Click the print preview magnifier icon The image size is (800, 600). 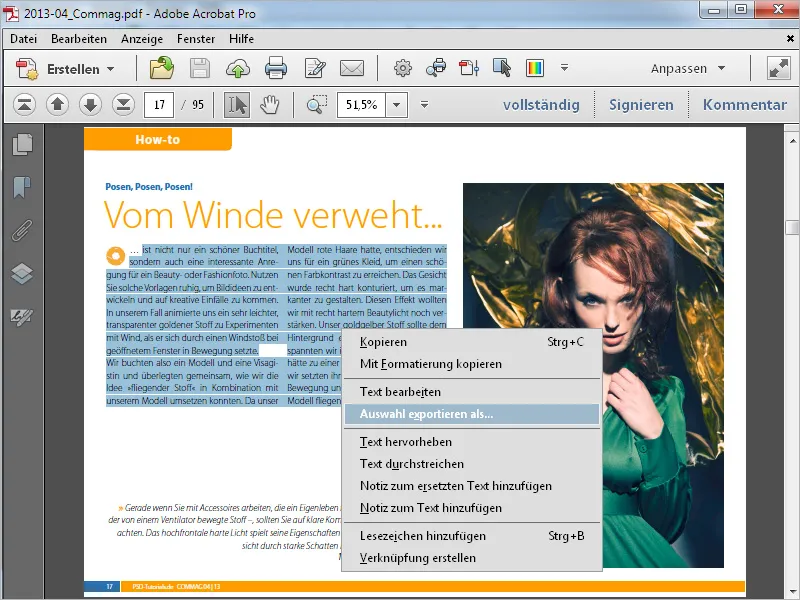point(436,68)
